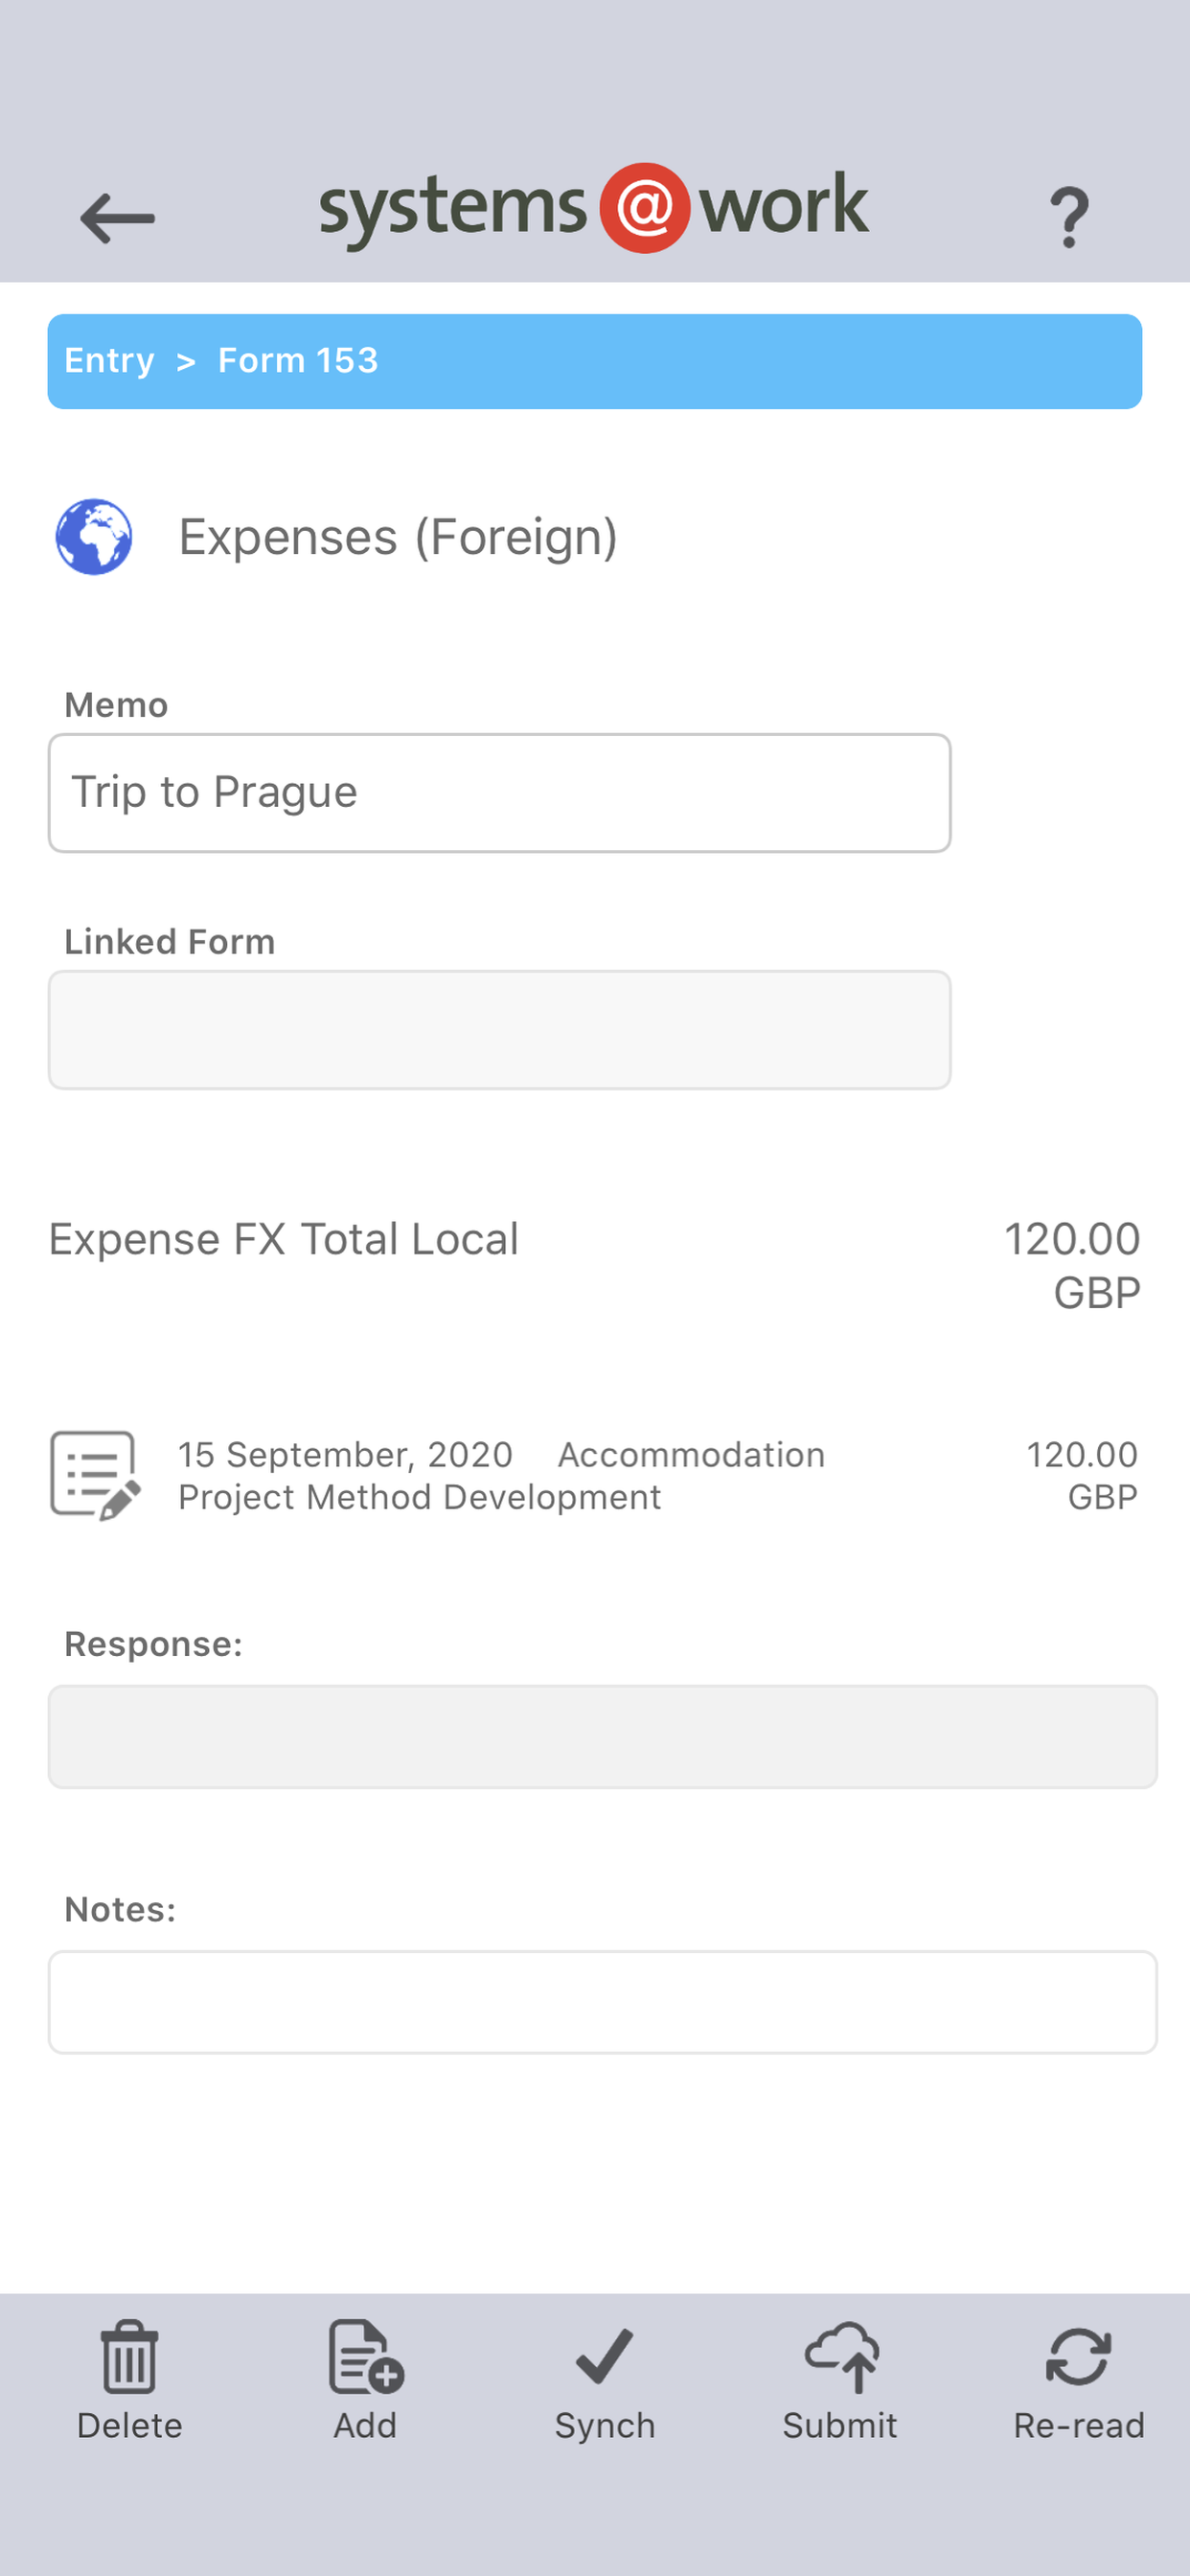Go to Entry in the breadcrumb
Viewport: 1190px width, 2576px height.
click(x=109, y=360)
